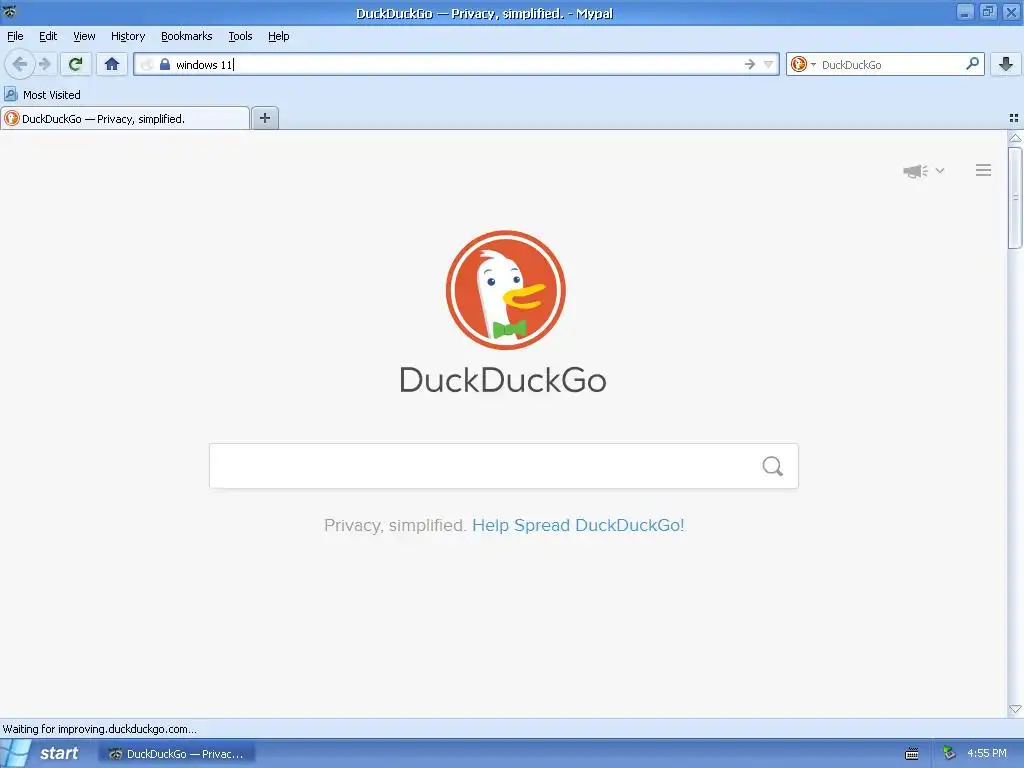Click the tab groups grid icon
This screenshot has width=1024, height=768.
1014,118
